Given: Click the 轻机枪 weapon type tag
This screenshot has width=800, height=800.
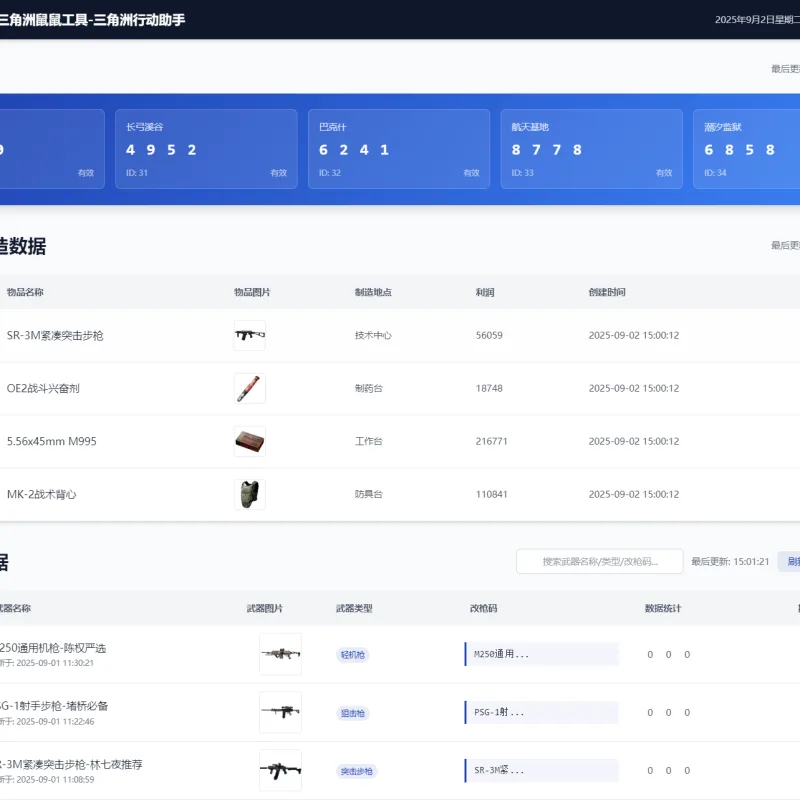Looking at the screenshot, I should pos(353,655).
